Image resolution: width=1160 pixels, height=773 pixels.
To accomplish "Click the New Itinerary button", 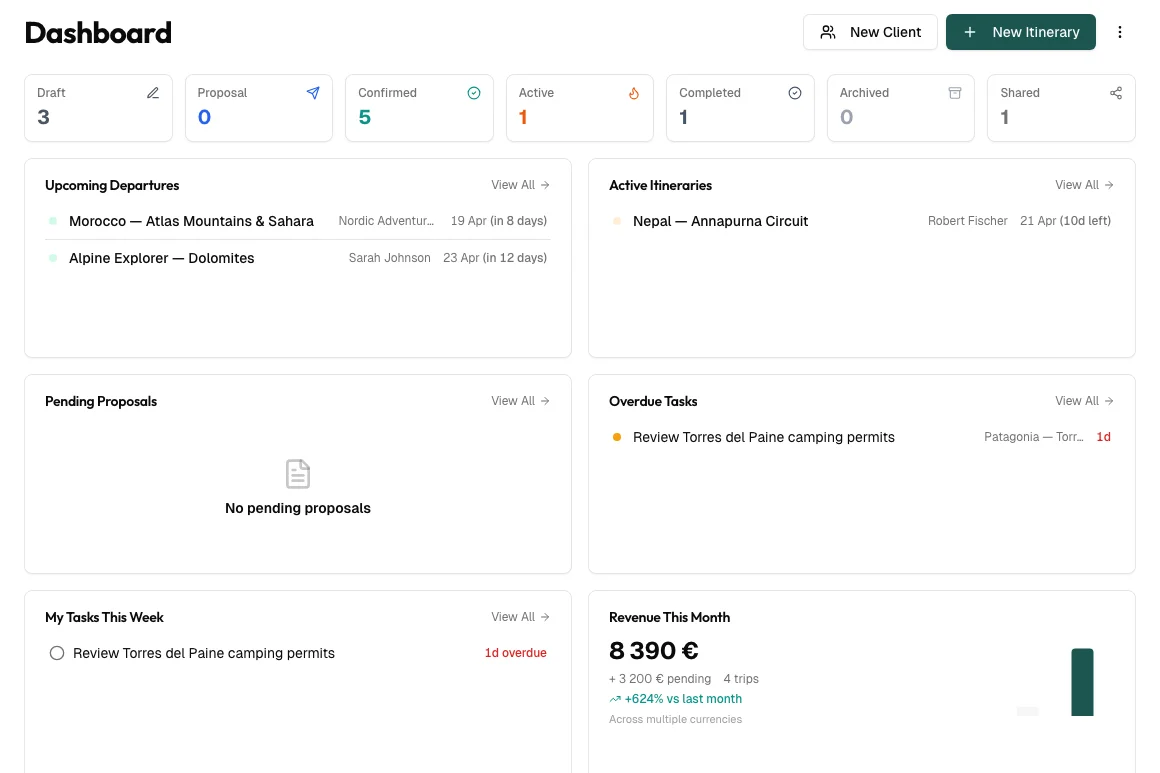I will 1021,31.
